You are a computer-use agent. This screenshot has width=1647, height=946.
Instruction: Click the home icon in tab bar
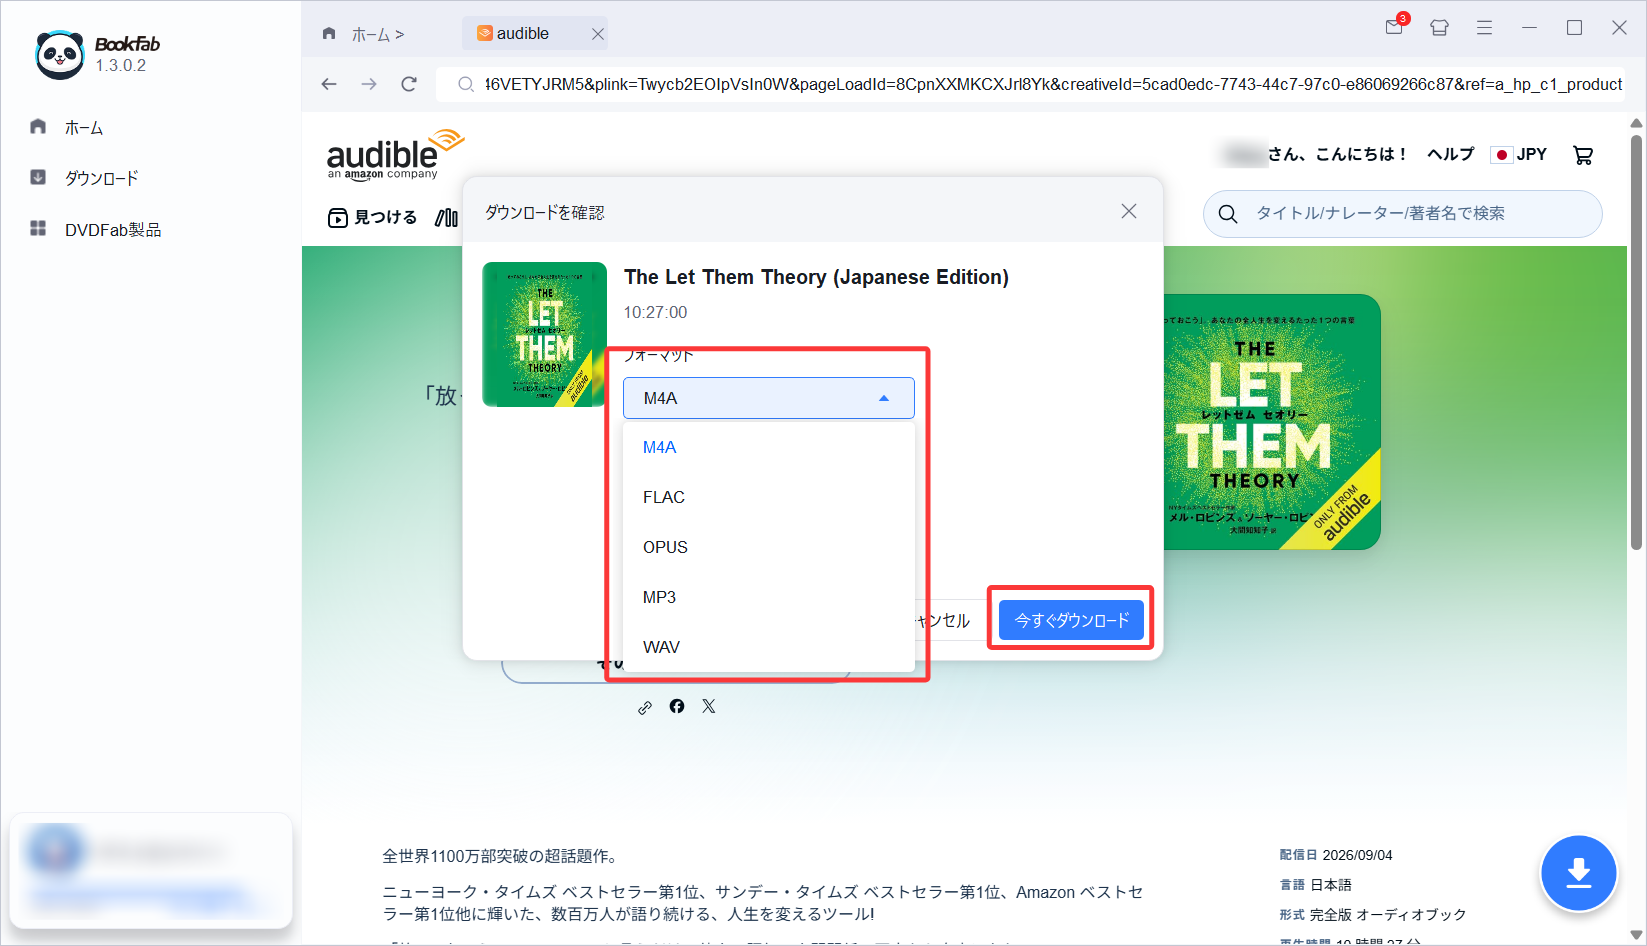[329, 33]
